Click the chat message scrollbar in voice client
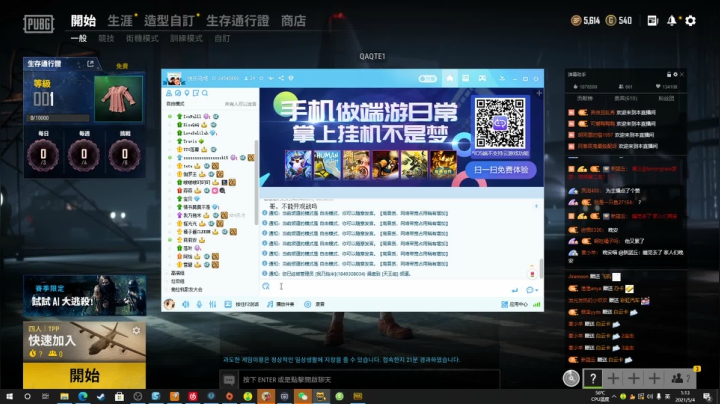 (541, 268)
